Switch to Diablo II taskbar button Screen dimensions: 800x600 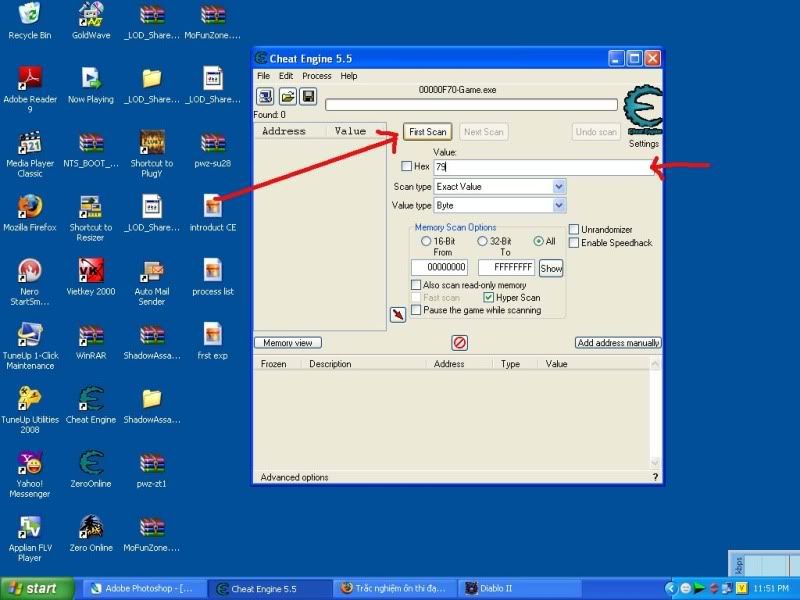tap(519, 589)
